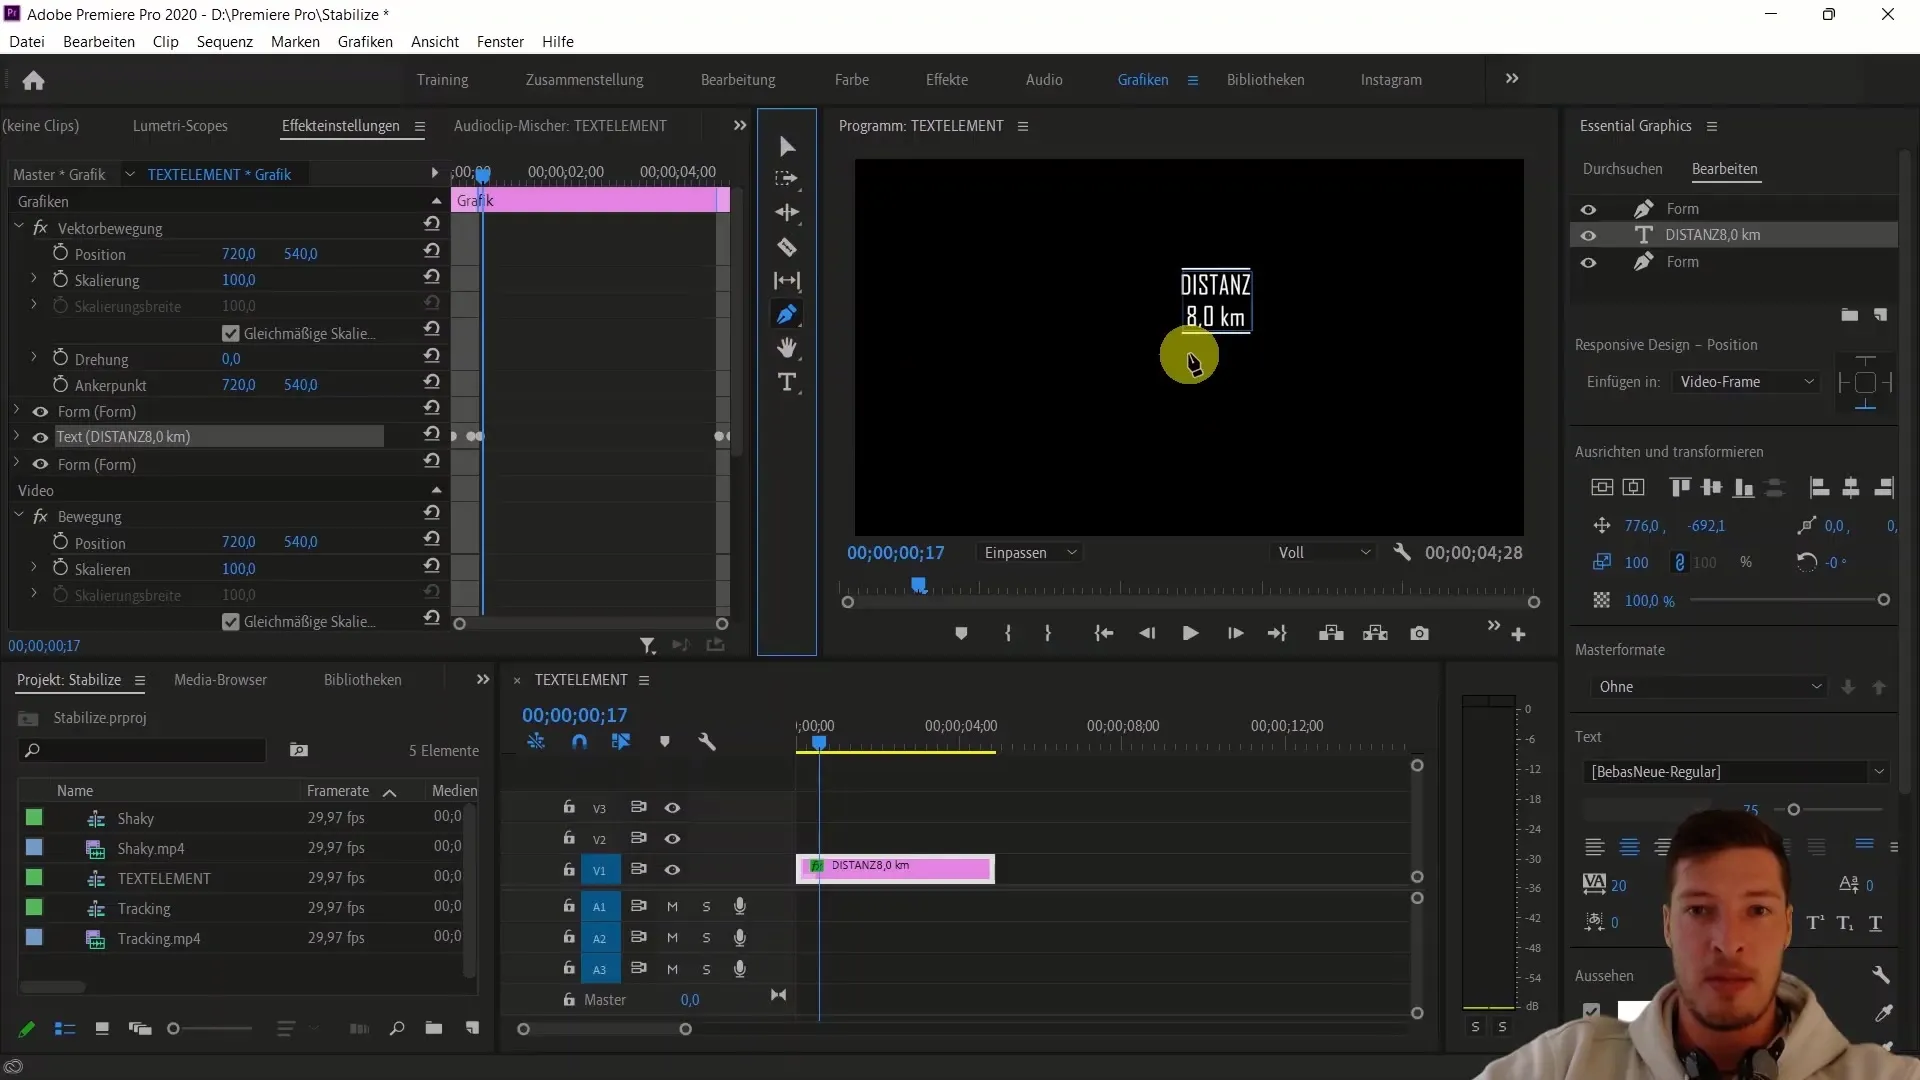The height and width of the screenshot is (1080, 1920).
Task: Click the project search input field
Action: pos(142,751)
